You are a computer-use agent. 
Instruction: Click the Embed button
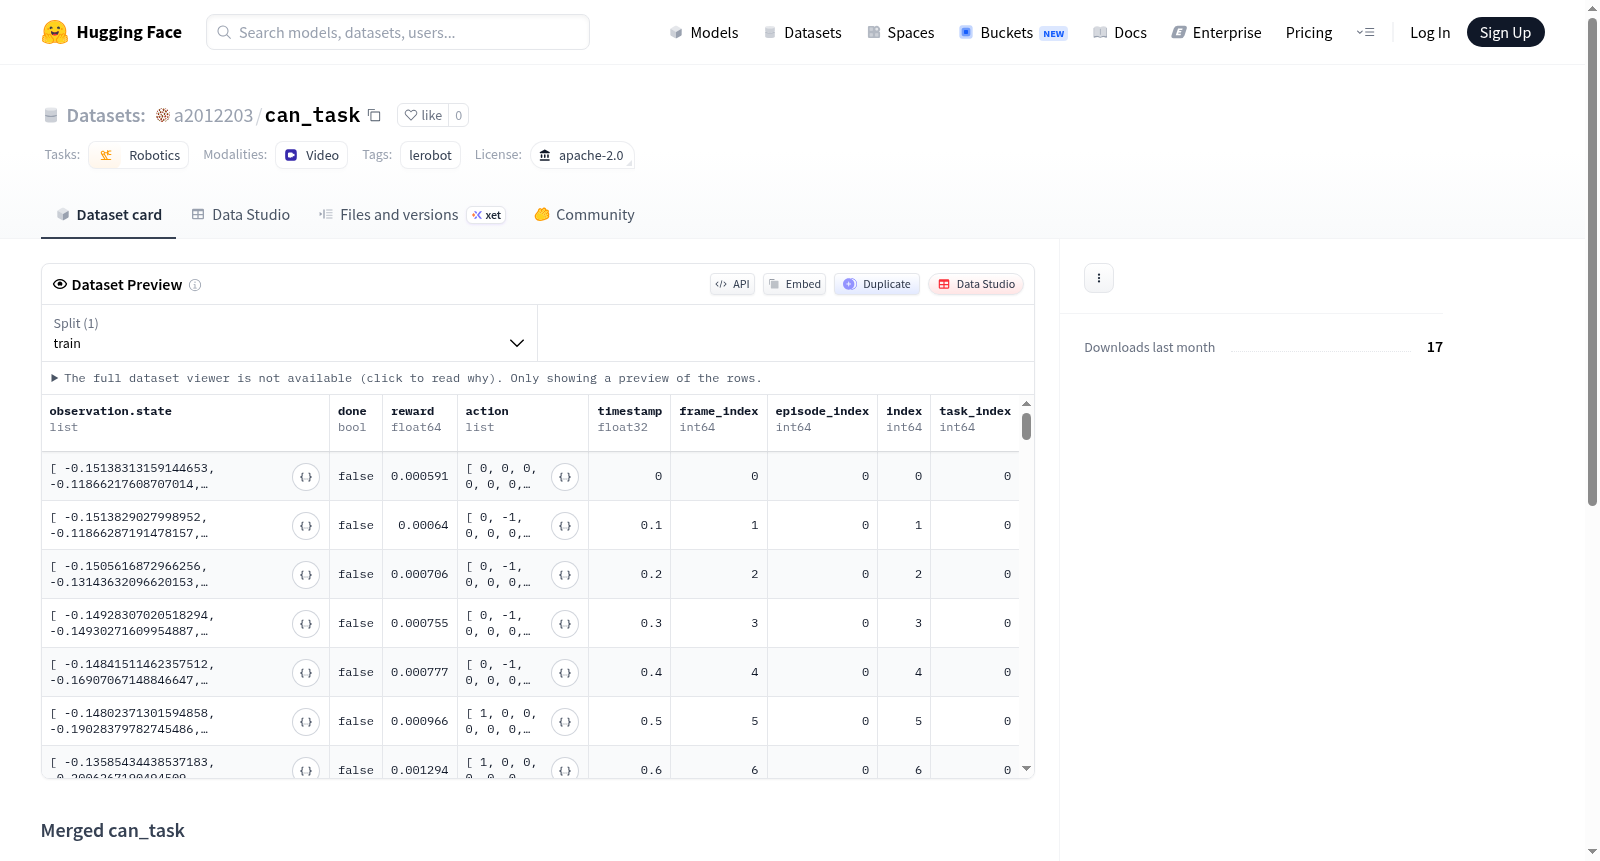[795, 284]
